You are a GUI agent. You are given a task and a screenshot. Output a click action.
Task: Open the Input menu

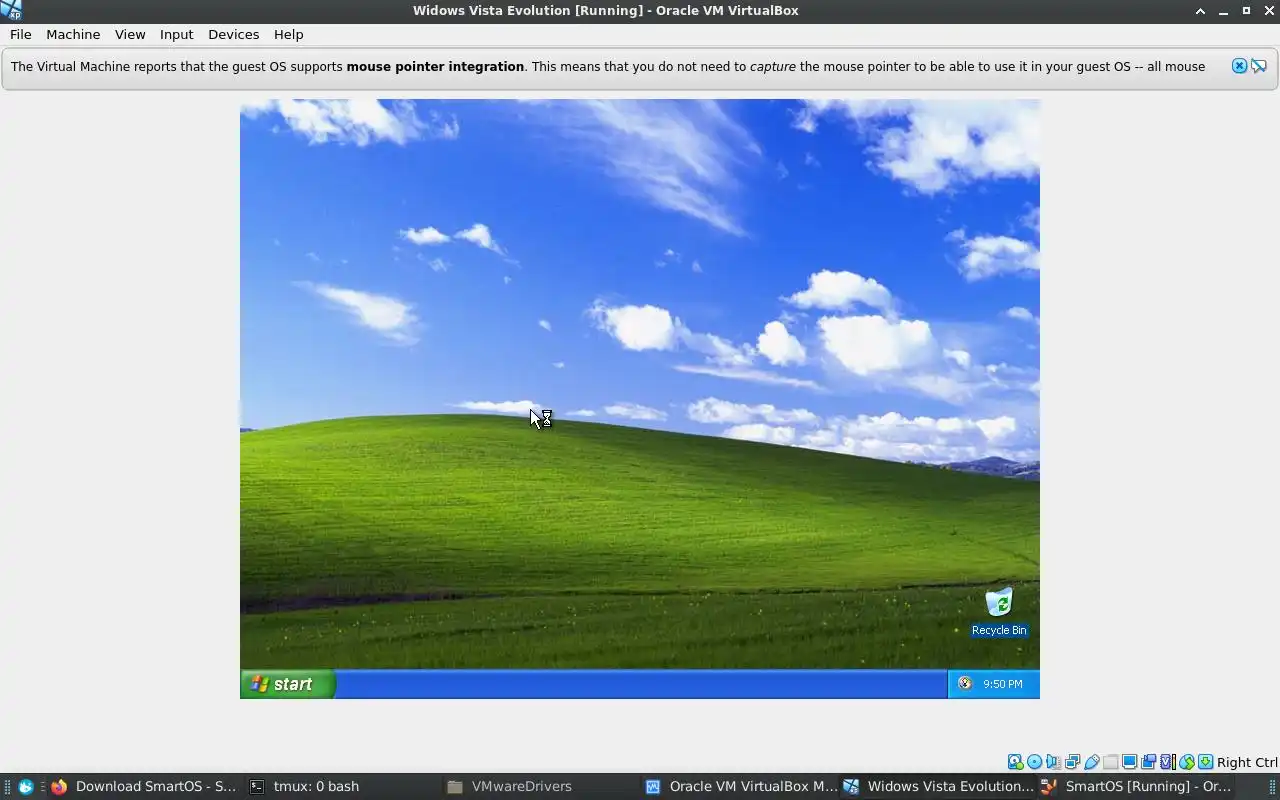click(x=176, y=34)
